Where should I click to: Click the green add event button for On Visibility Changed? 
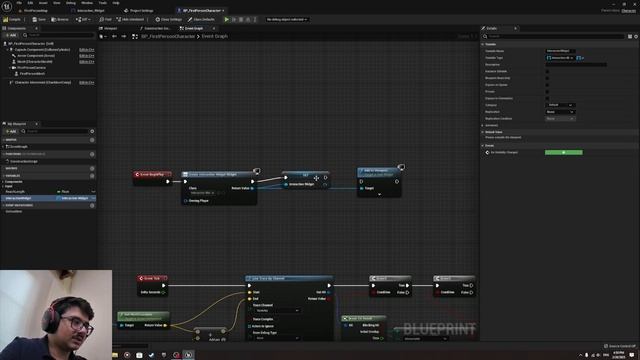[564, 152]
